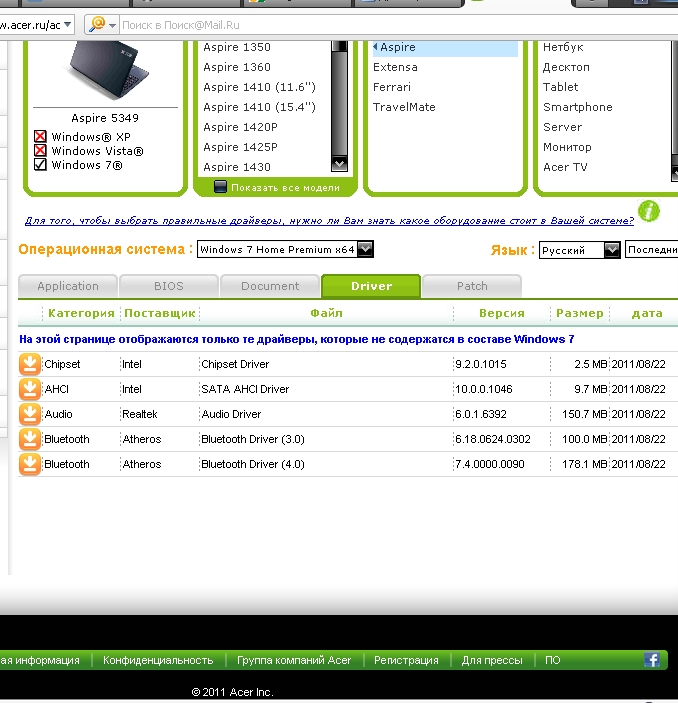The image size is (678, 703).
Task: Enable the show all models checkbox
Action: click(x=220, y=187)
